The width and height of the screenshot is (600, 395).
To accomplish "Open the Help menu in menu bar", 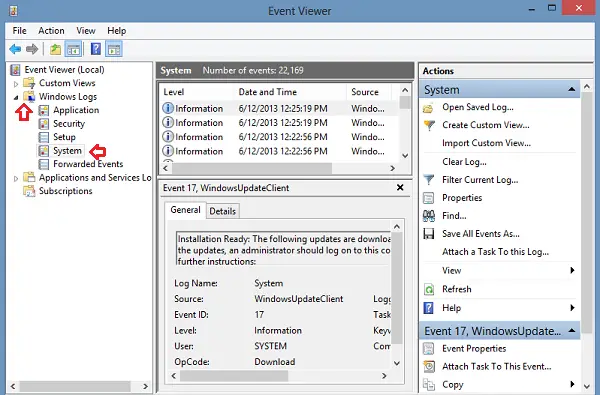I will (116, 31).
